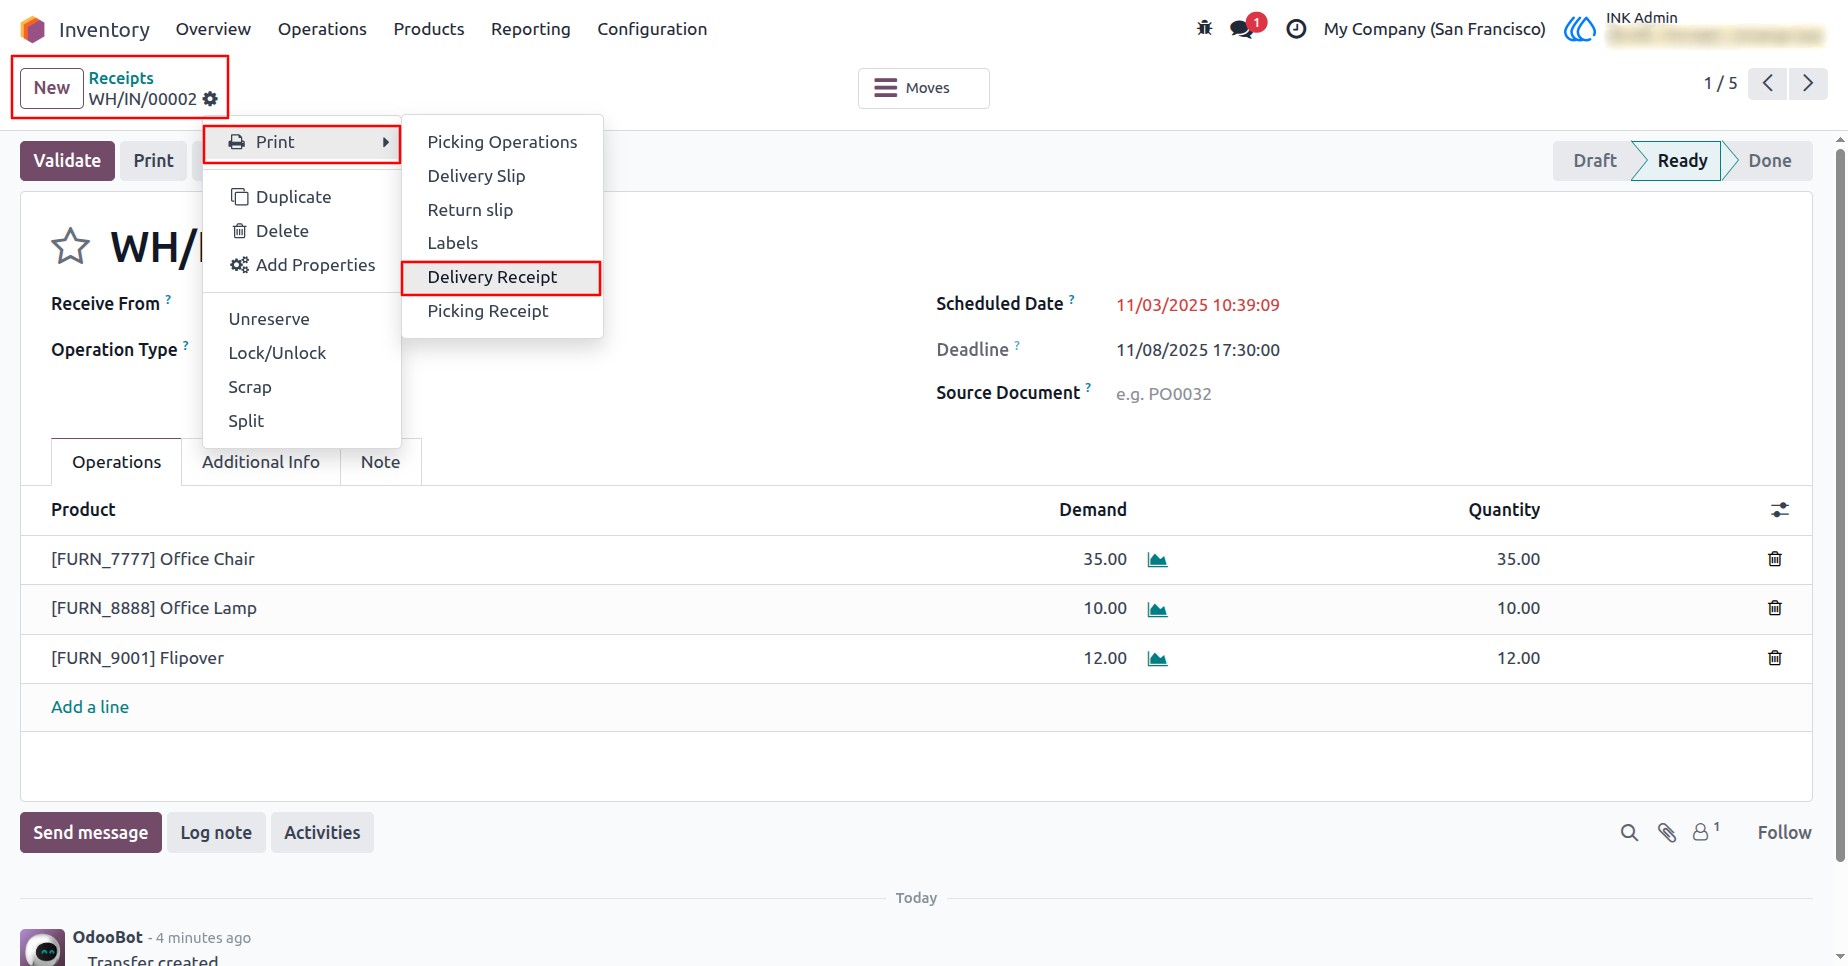
Task: Search messages with magnifier icon
Action: click(x=1629, y=833)
